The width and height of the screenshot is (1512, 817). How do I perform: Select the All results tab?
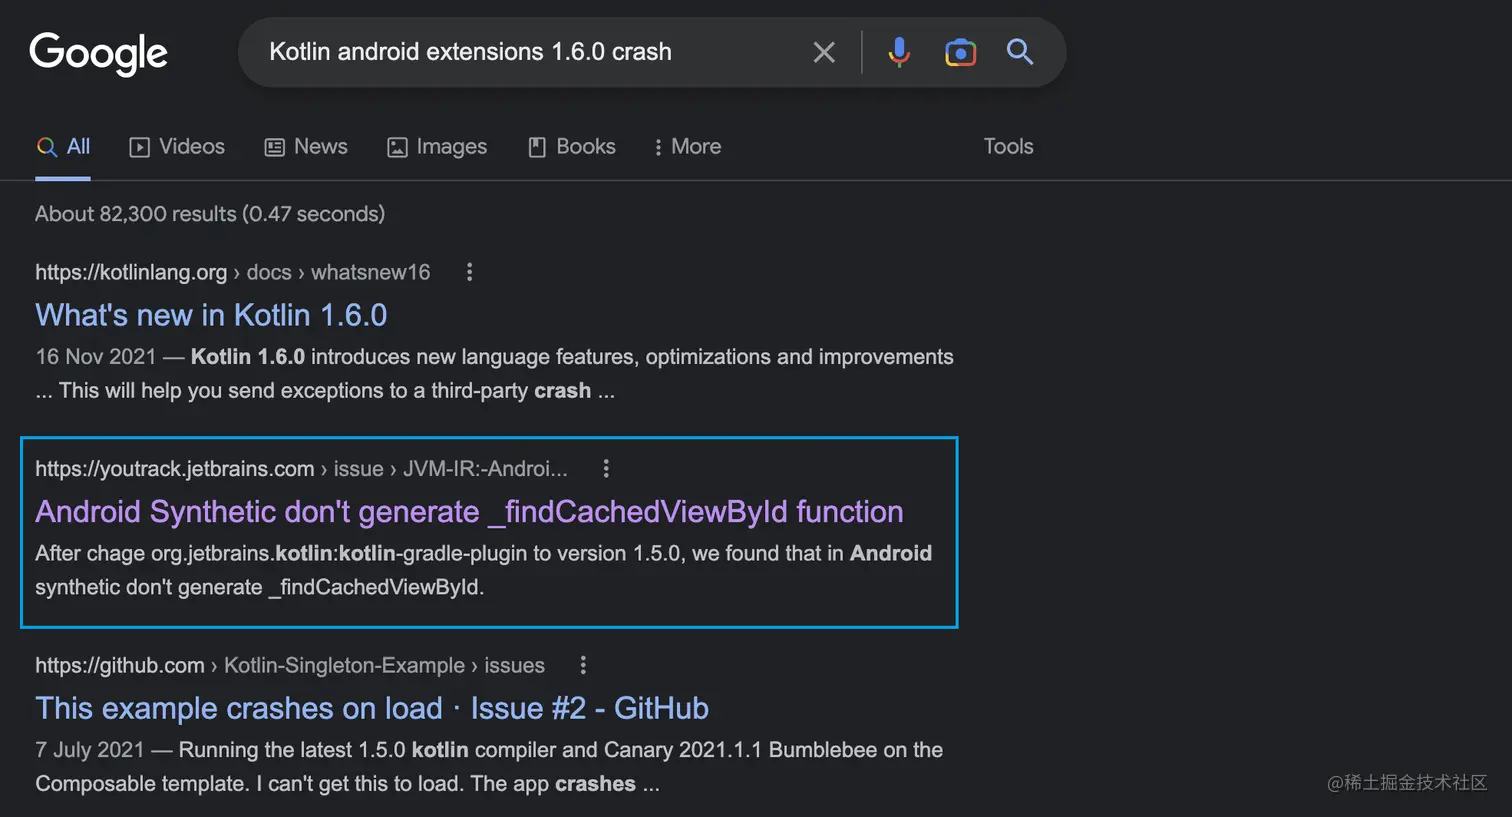pyautogui.click(x=64, y=147)
